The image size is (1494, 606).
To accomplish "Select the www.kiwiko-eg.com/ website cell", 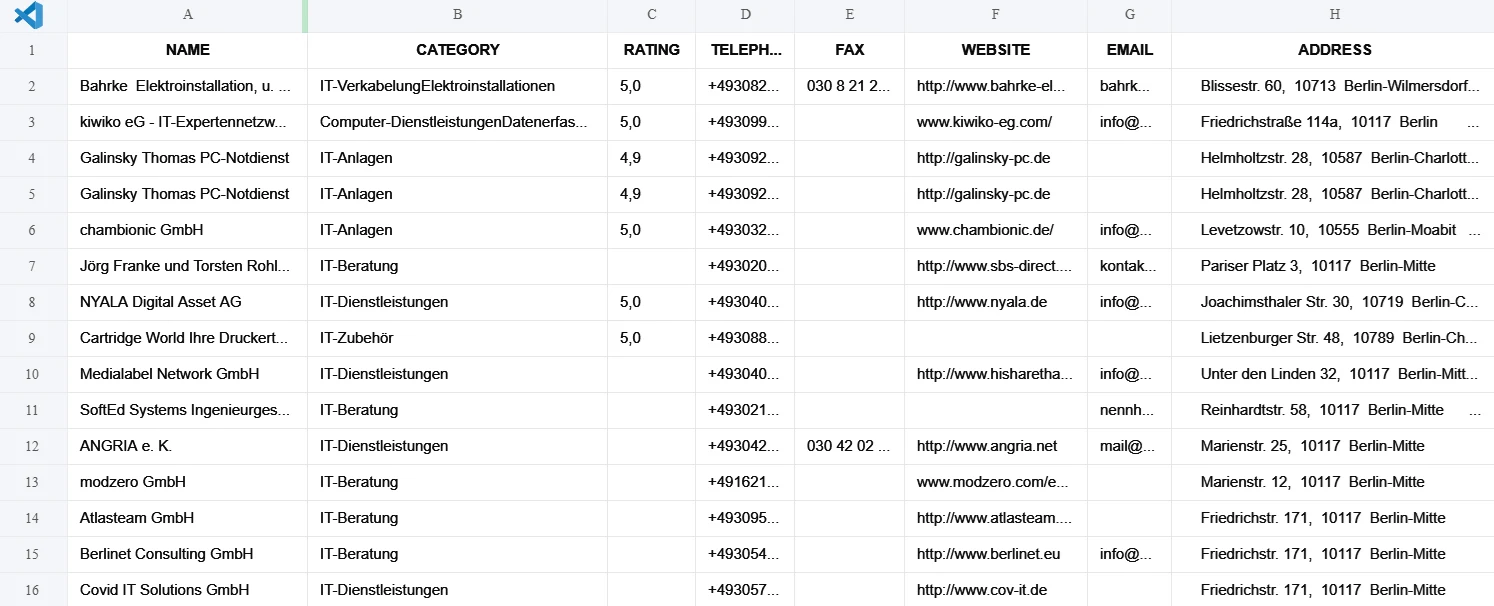I will [996, 122].
